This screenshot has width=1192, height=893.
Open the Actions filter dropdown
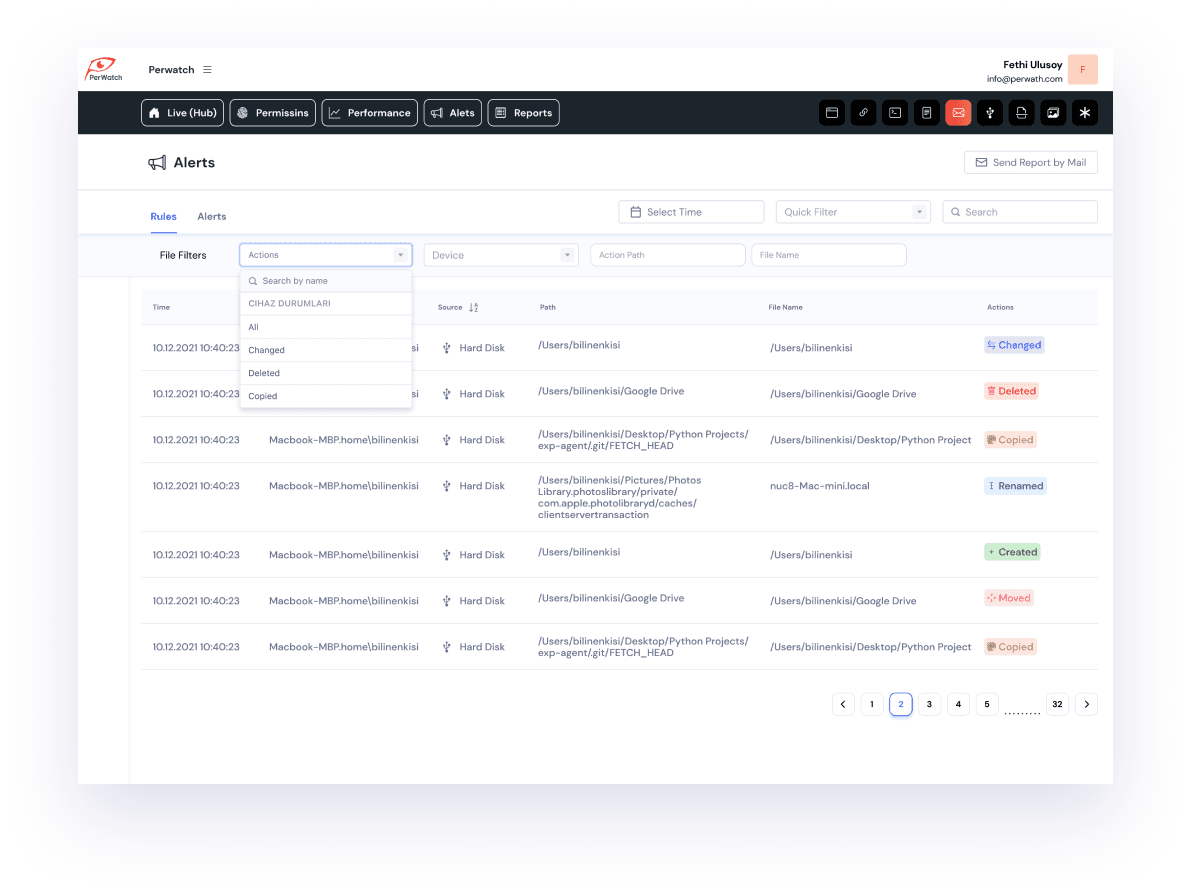325,254
